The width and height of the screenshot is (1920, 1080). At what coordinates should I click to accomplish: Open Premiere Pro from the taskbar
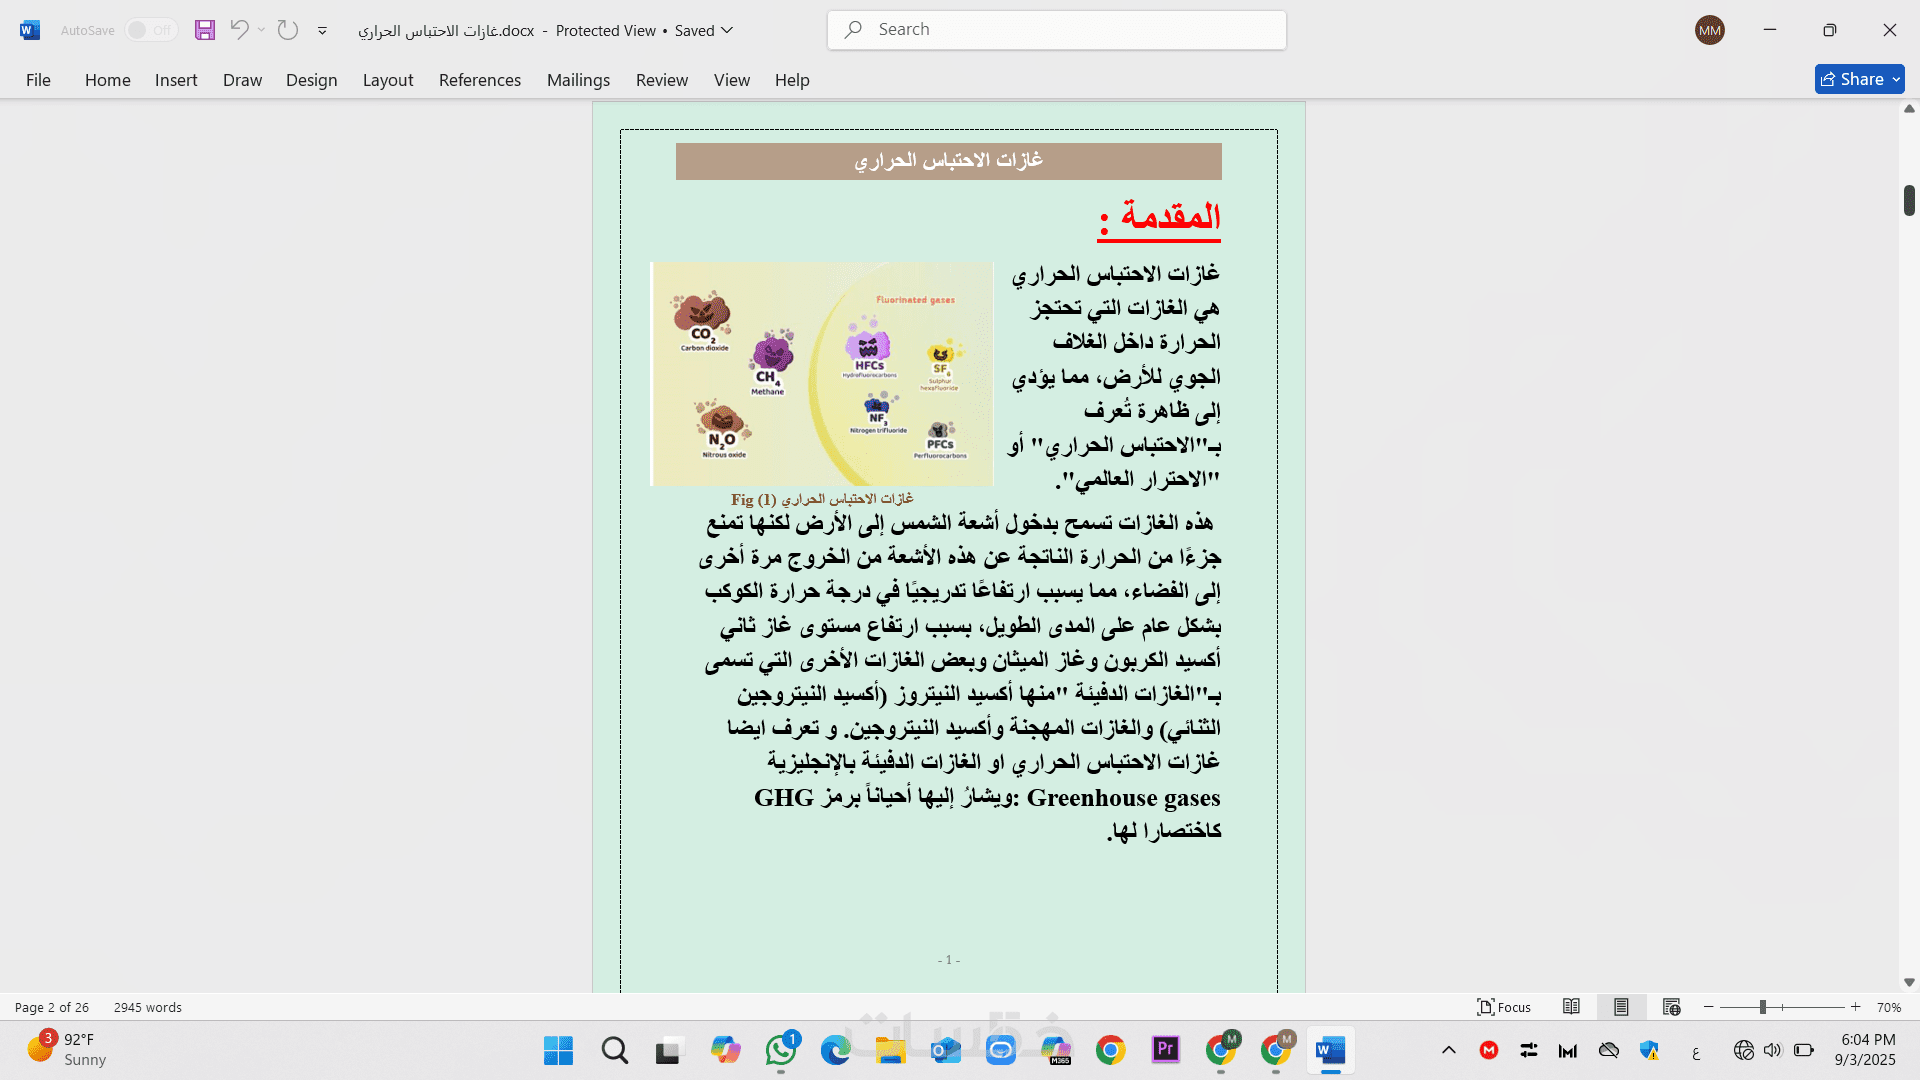pos(1165,1050)
